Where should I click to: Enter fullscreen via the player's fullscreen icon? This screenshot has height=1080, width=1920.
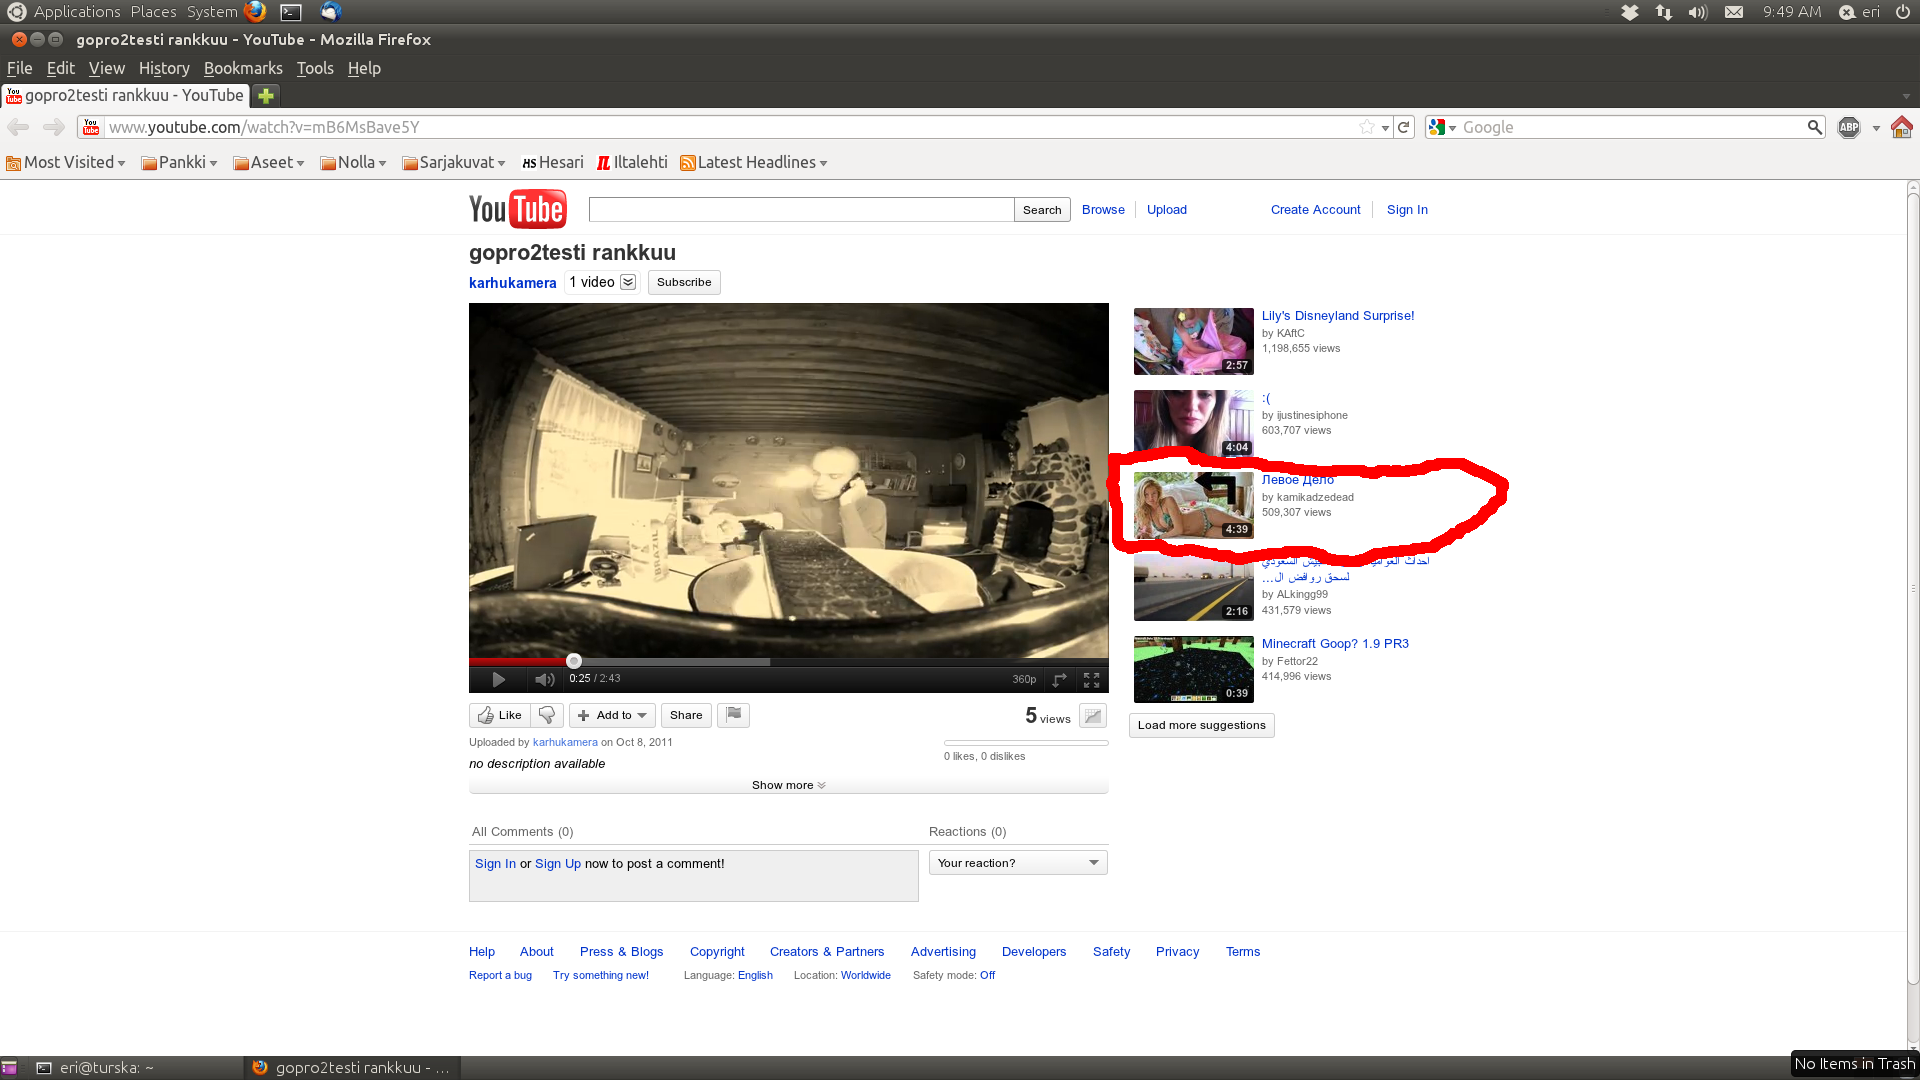click(x=1092, y=680)
